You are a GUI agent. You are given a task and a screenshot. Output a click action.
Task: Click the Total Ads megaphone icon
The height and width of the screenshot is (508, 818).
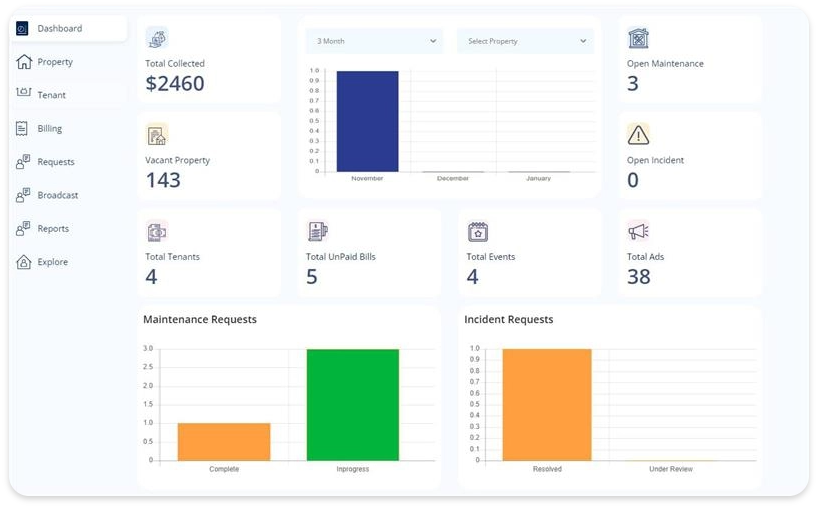[x=638, y=231]
